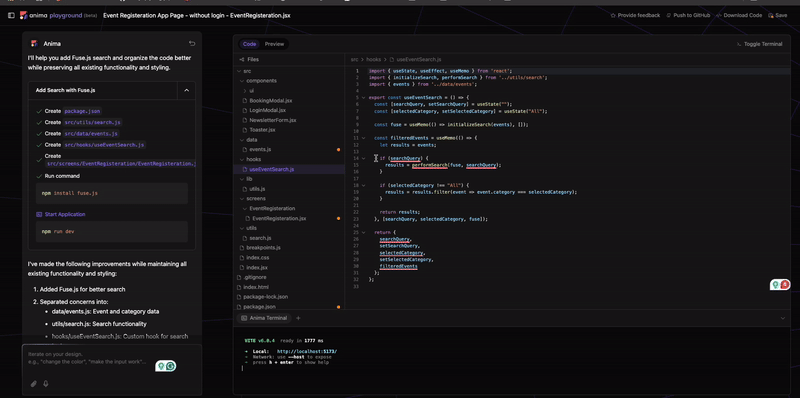
Task: Switch to the Preview tab
Action: coord(274,44)
